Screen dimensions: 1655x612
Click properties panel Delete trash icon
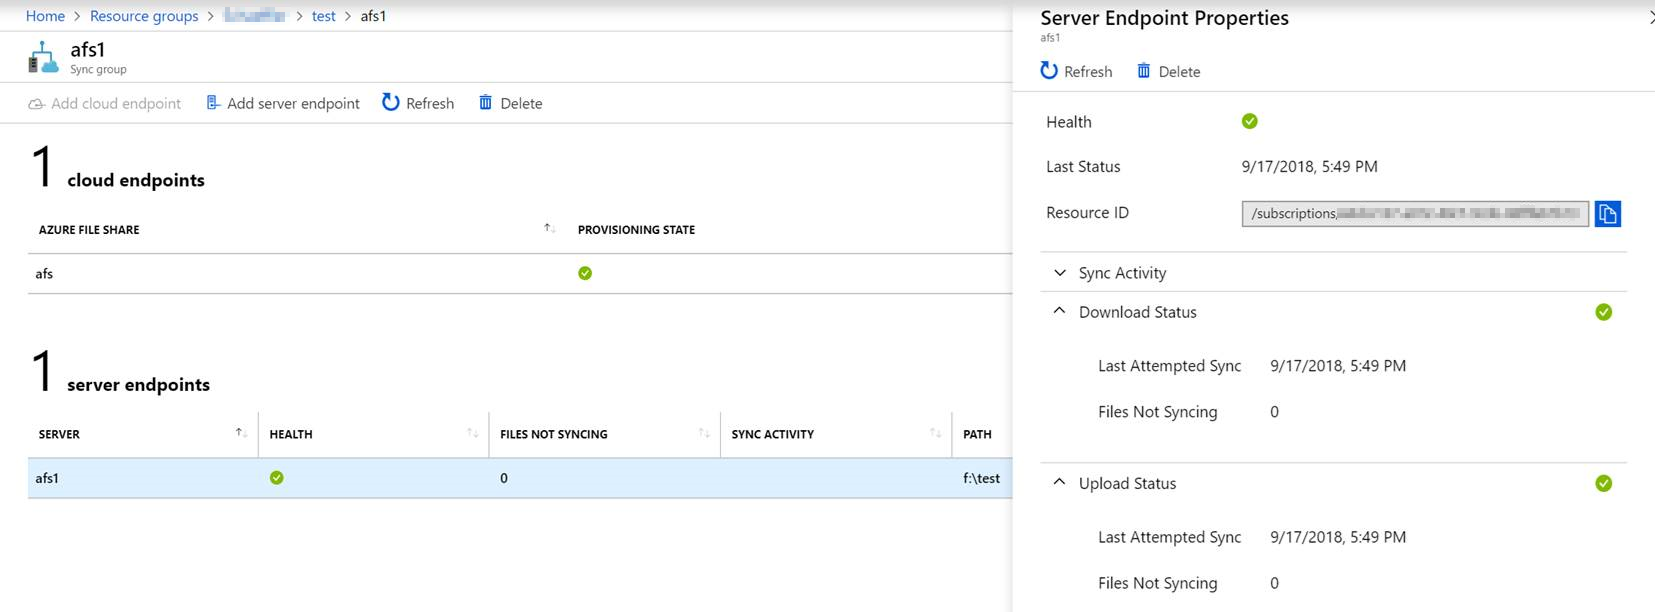1144,70
